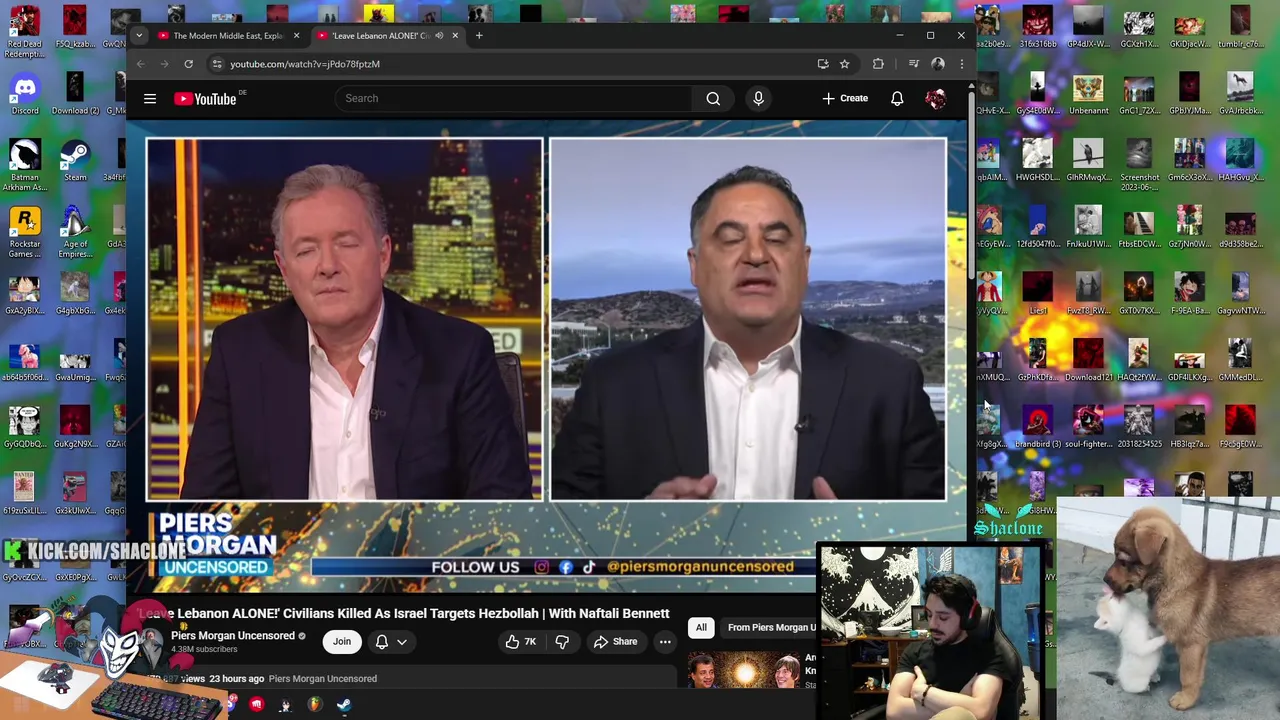Open more actions ellipsis under the video

click(x=665, y=642)
